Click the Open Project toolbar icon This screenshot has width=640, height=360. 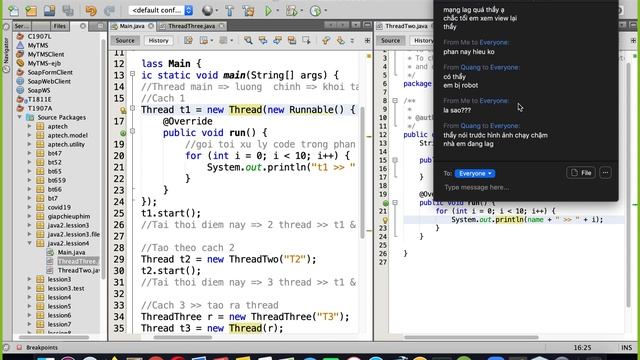(x=49, y=11)
